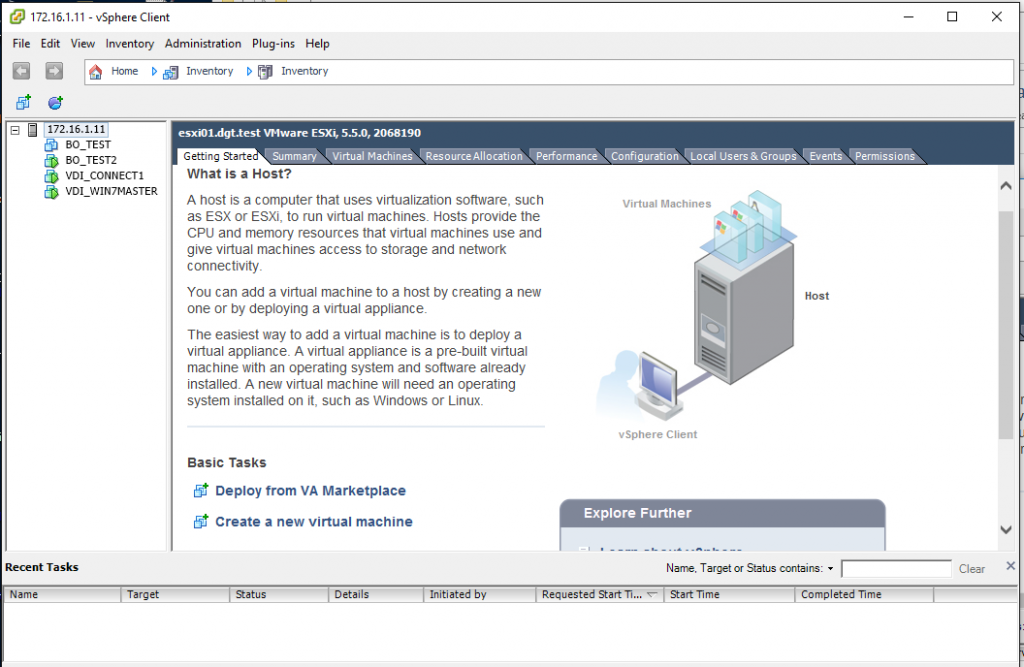Click the VDI_WIN7MASTER virtual machine icon
1024x667 pixels.
51,191
